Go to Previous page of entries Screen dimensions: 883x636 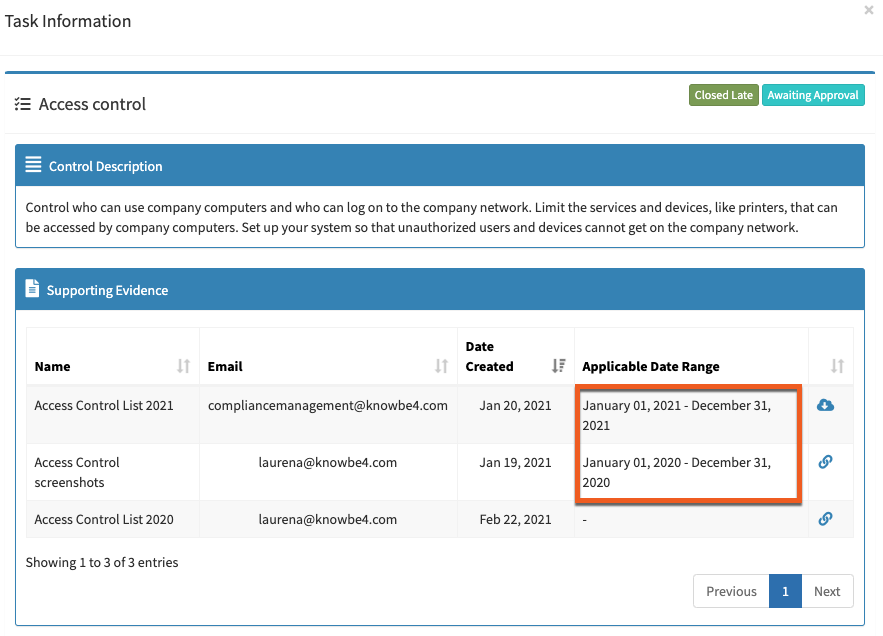[731, 591]
